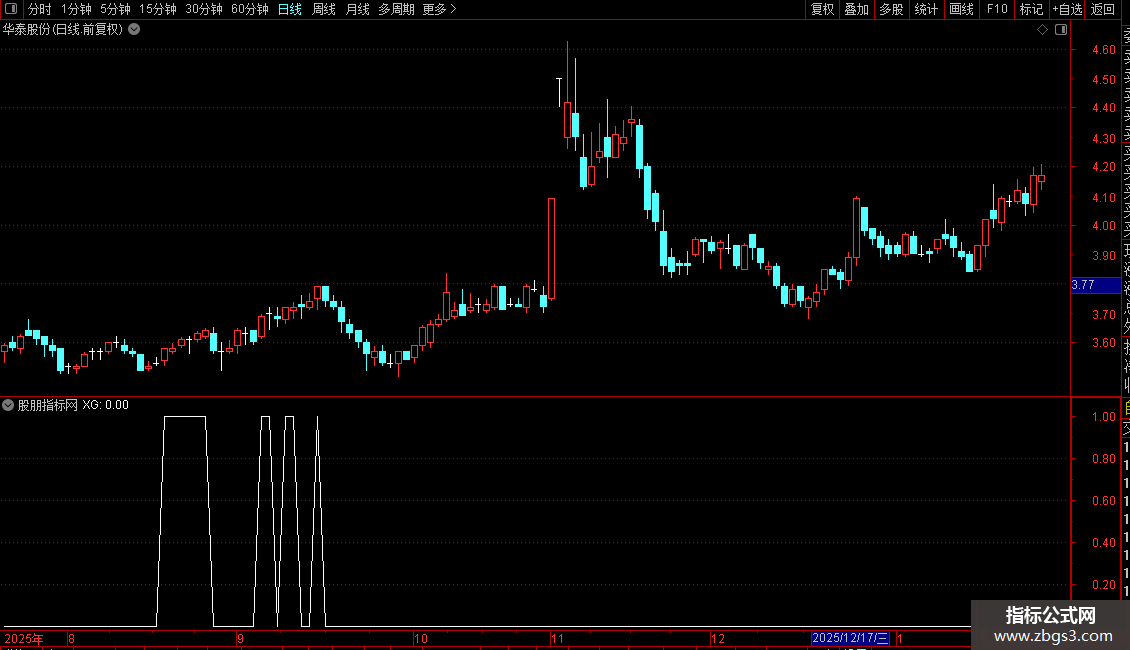This screenshot has height=650, width=1130.
Task: Switch to the 周线 weekly tab
Action: [324, 9]
